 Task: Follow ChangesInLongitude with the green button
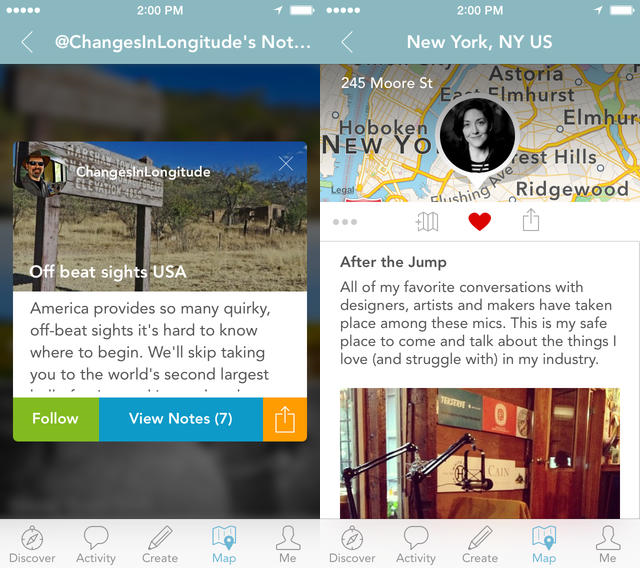(x=56, y=419)
